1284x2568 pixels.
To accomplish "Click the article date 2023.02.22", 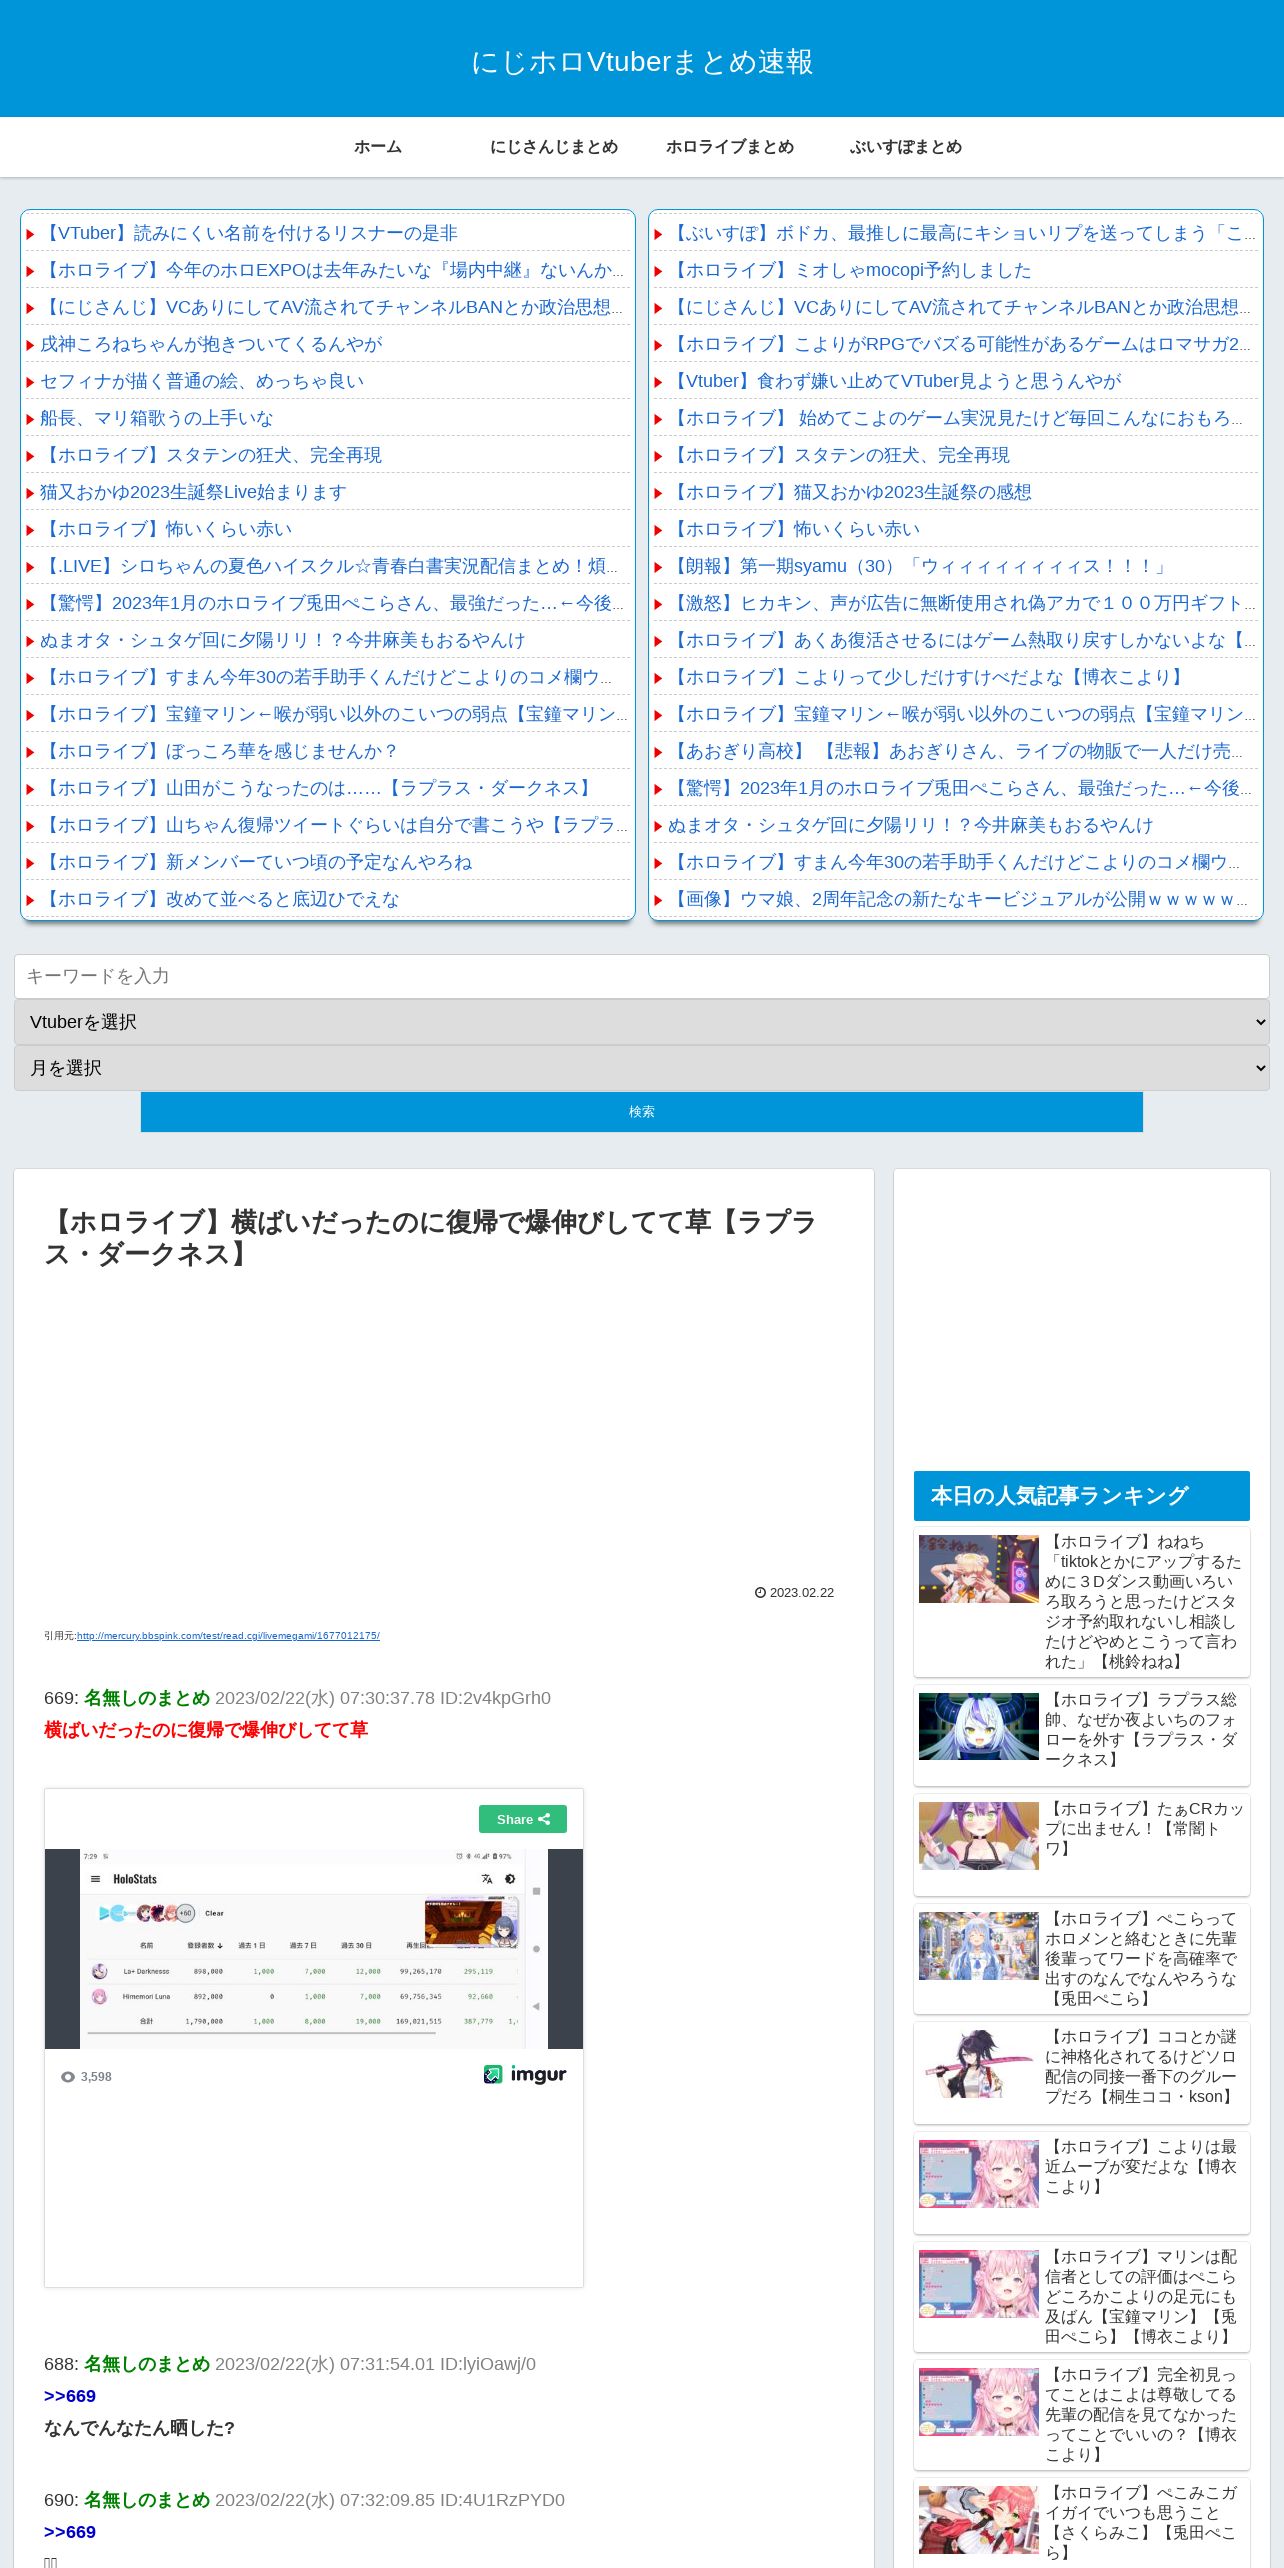I will (801, 1593).
